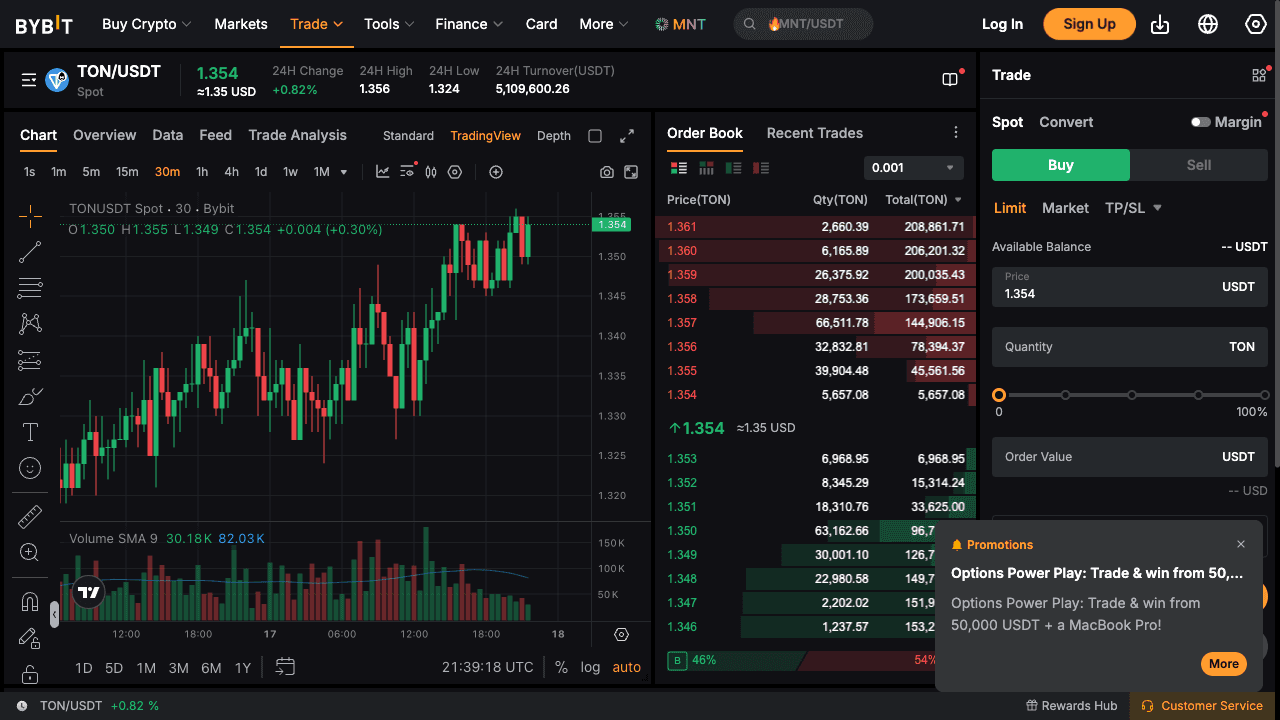This screenshot has height=720, width=1280.
Task: Select the zoom in tool
Action: pos(30,552)
